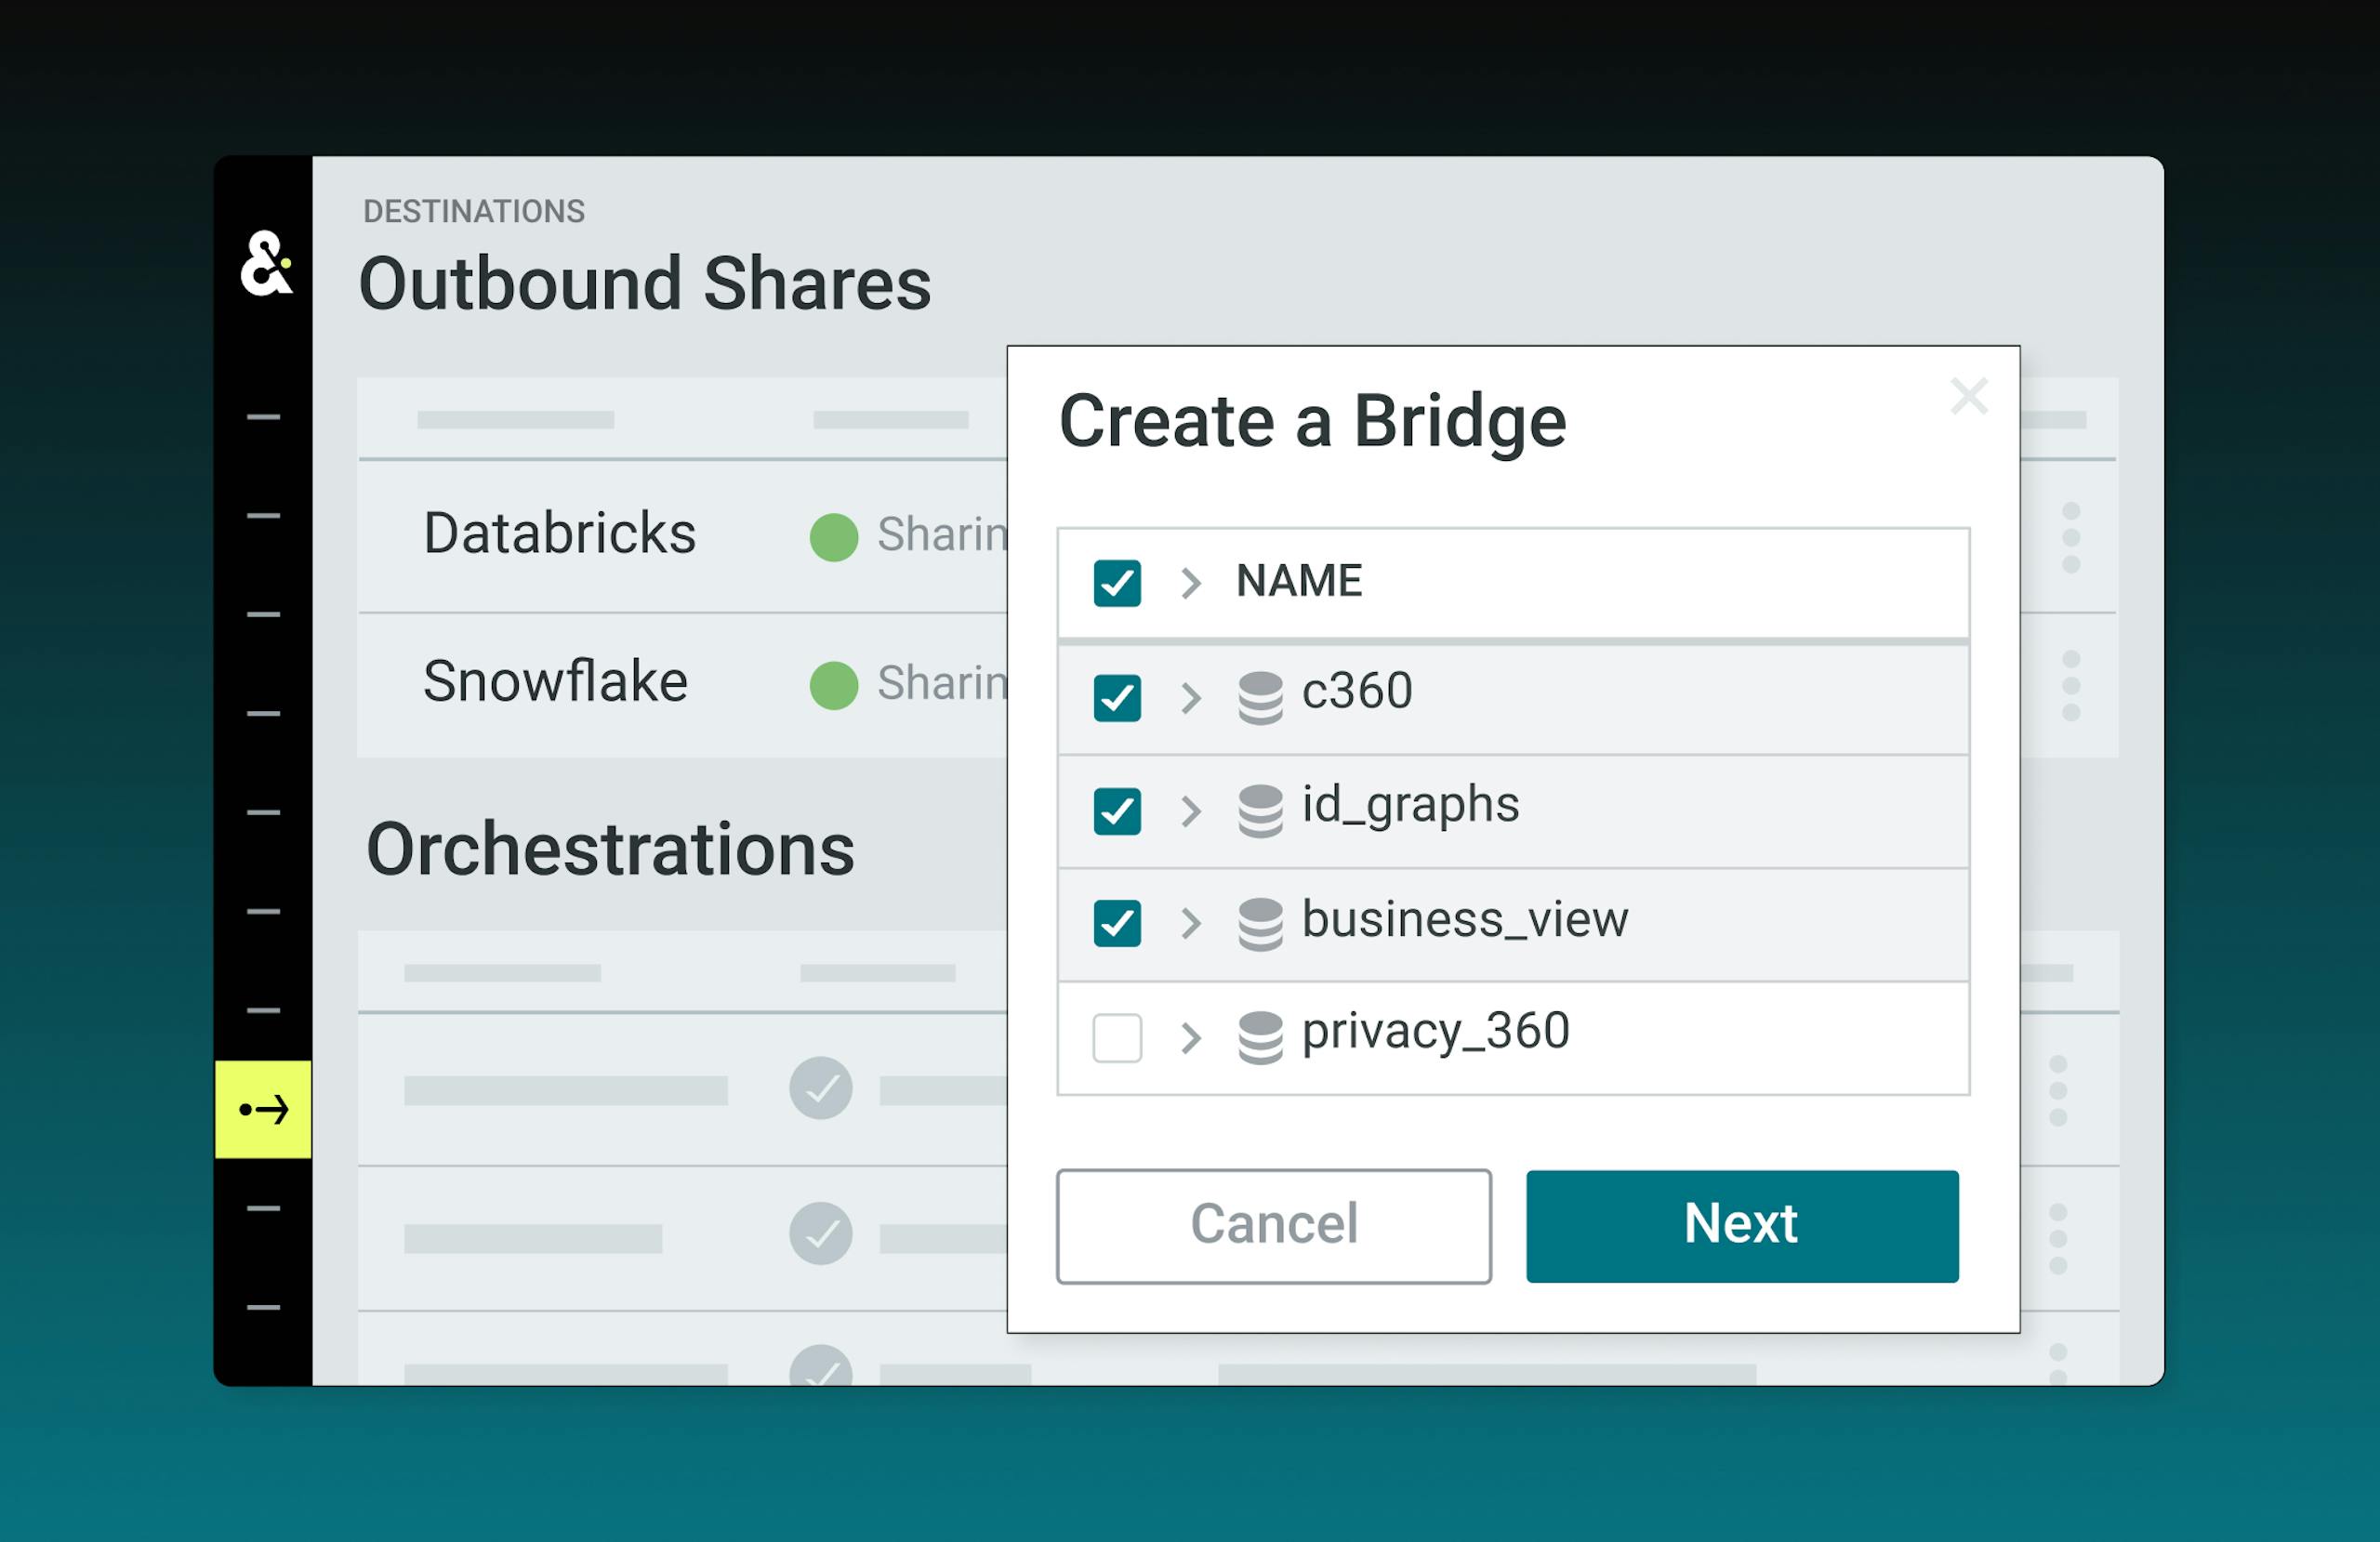Open the Databricks row three-dot menu
The width and height of the screenshot is (2380, 1542).
pos(2071,538)
